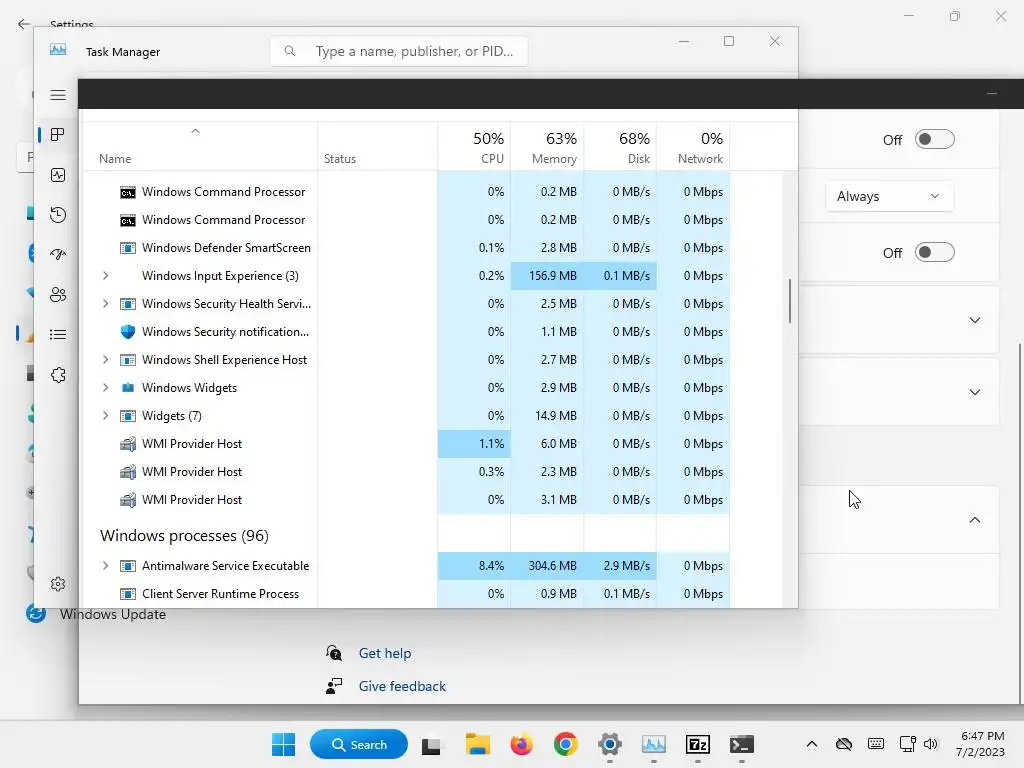Expand the settings section below the Off toggles
The height and width of the screenshot is (768, 1024).
pyautogui.click(x=974, y=320)
